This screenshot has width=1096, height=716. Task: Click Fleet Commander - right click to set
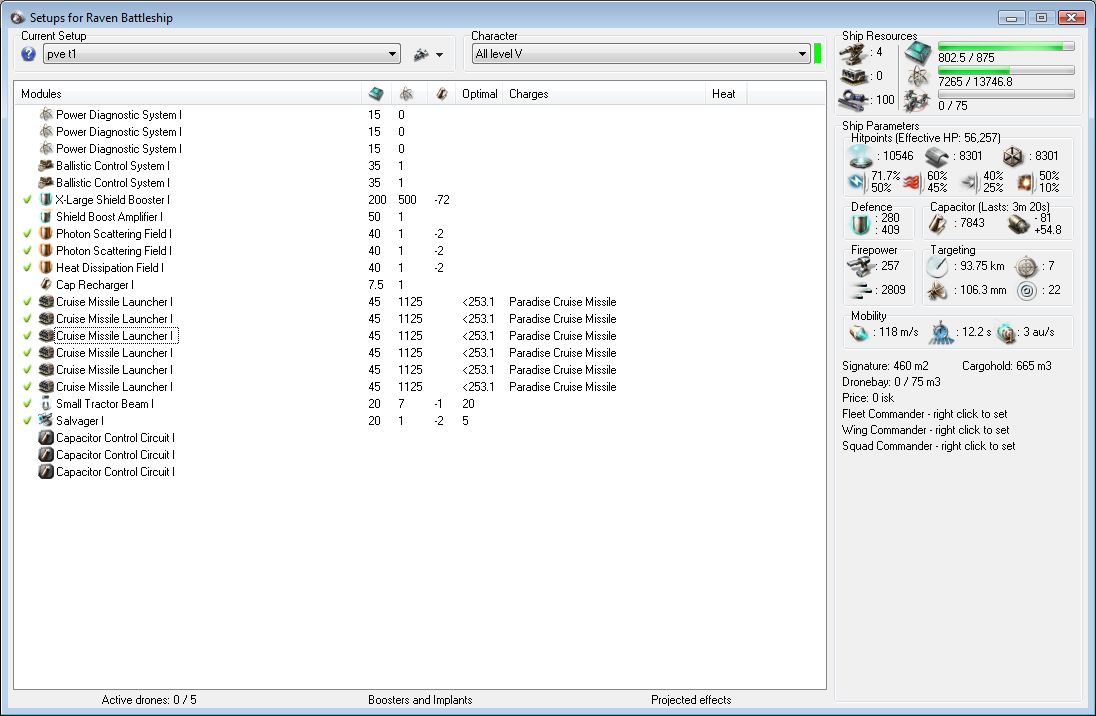925,414
